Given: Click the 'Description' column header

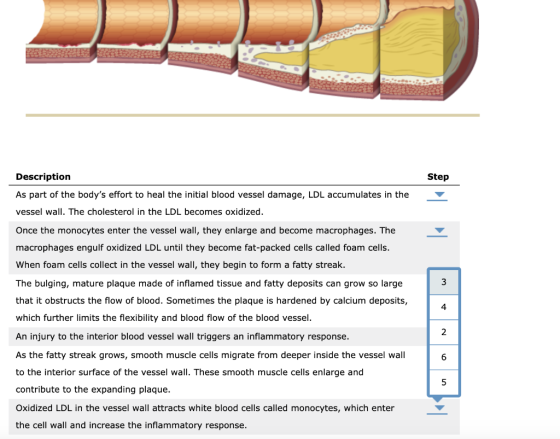Looking at the screenshot, I should pos(43,177).
